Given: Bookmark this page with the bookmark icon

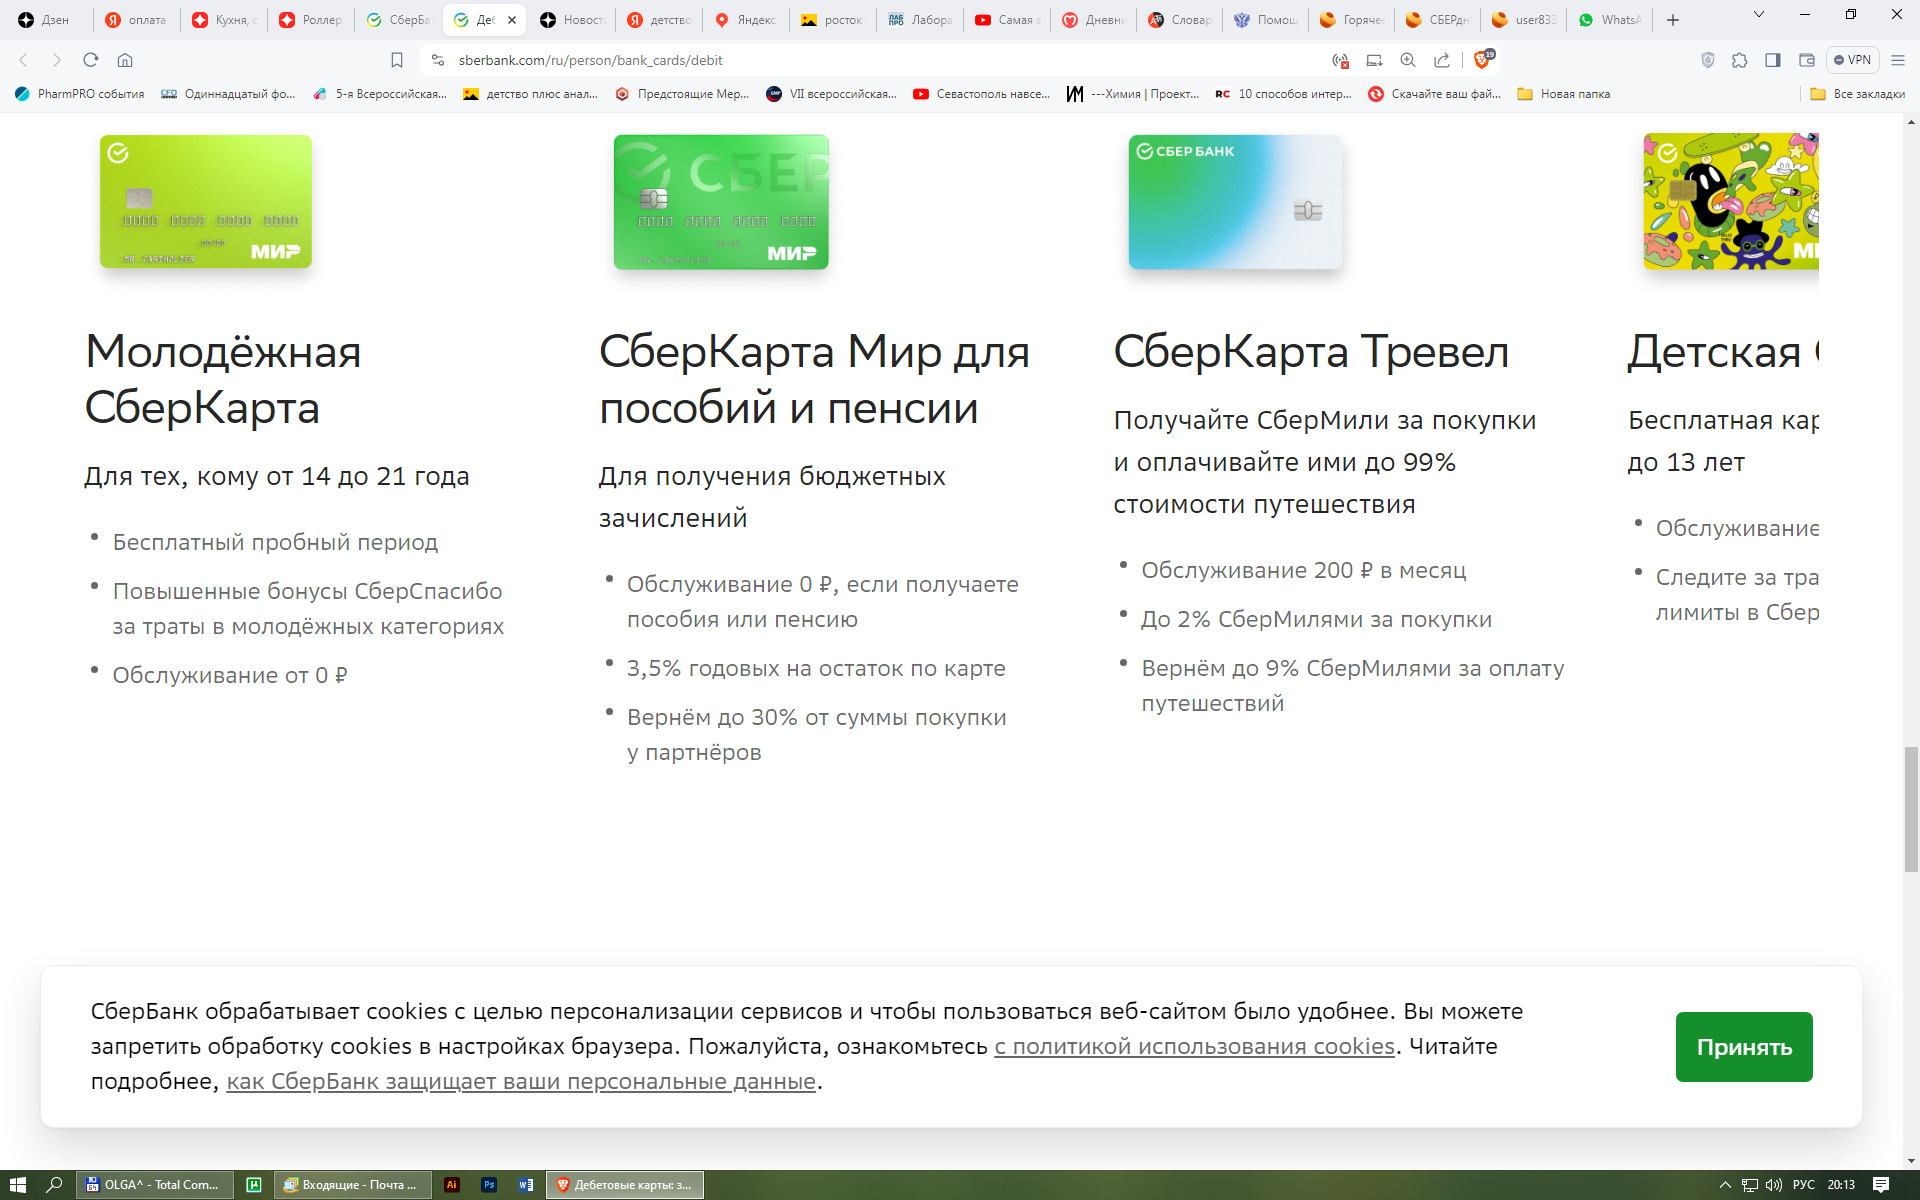Looking at the screenshot, I should pos(397,60).
